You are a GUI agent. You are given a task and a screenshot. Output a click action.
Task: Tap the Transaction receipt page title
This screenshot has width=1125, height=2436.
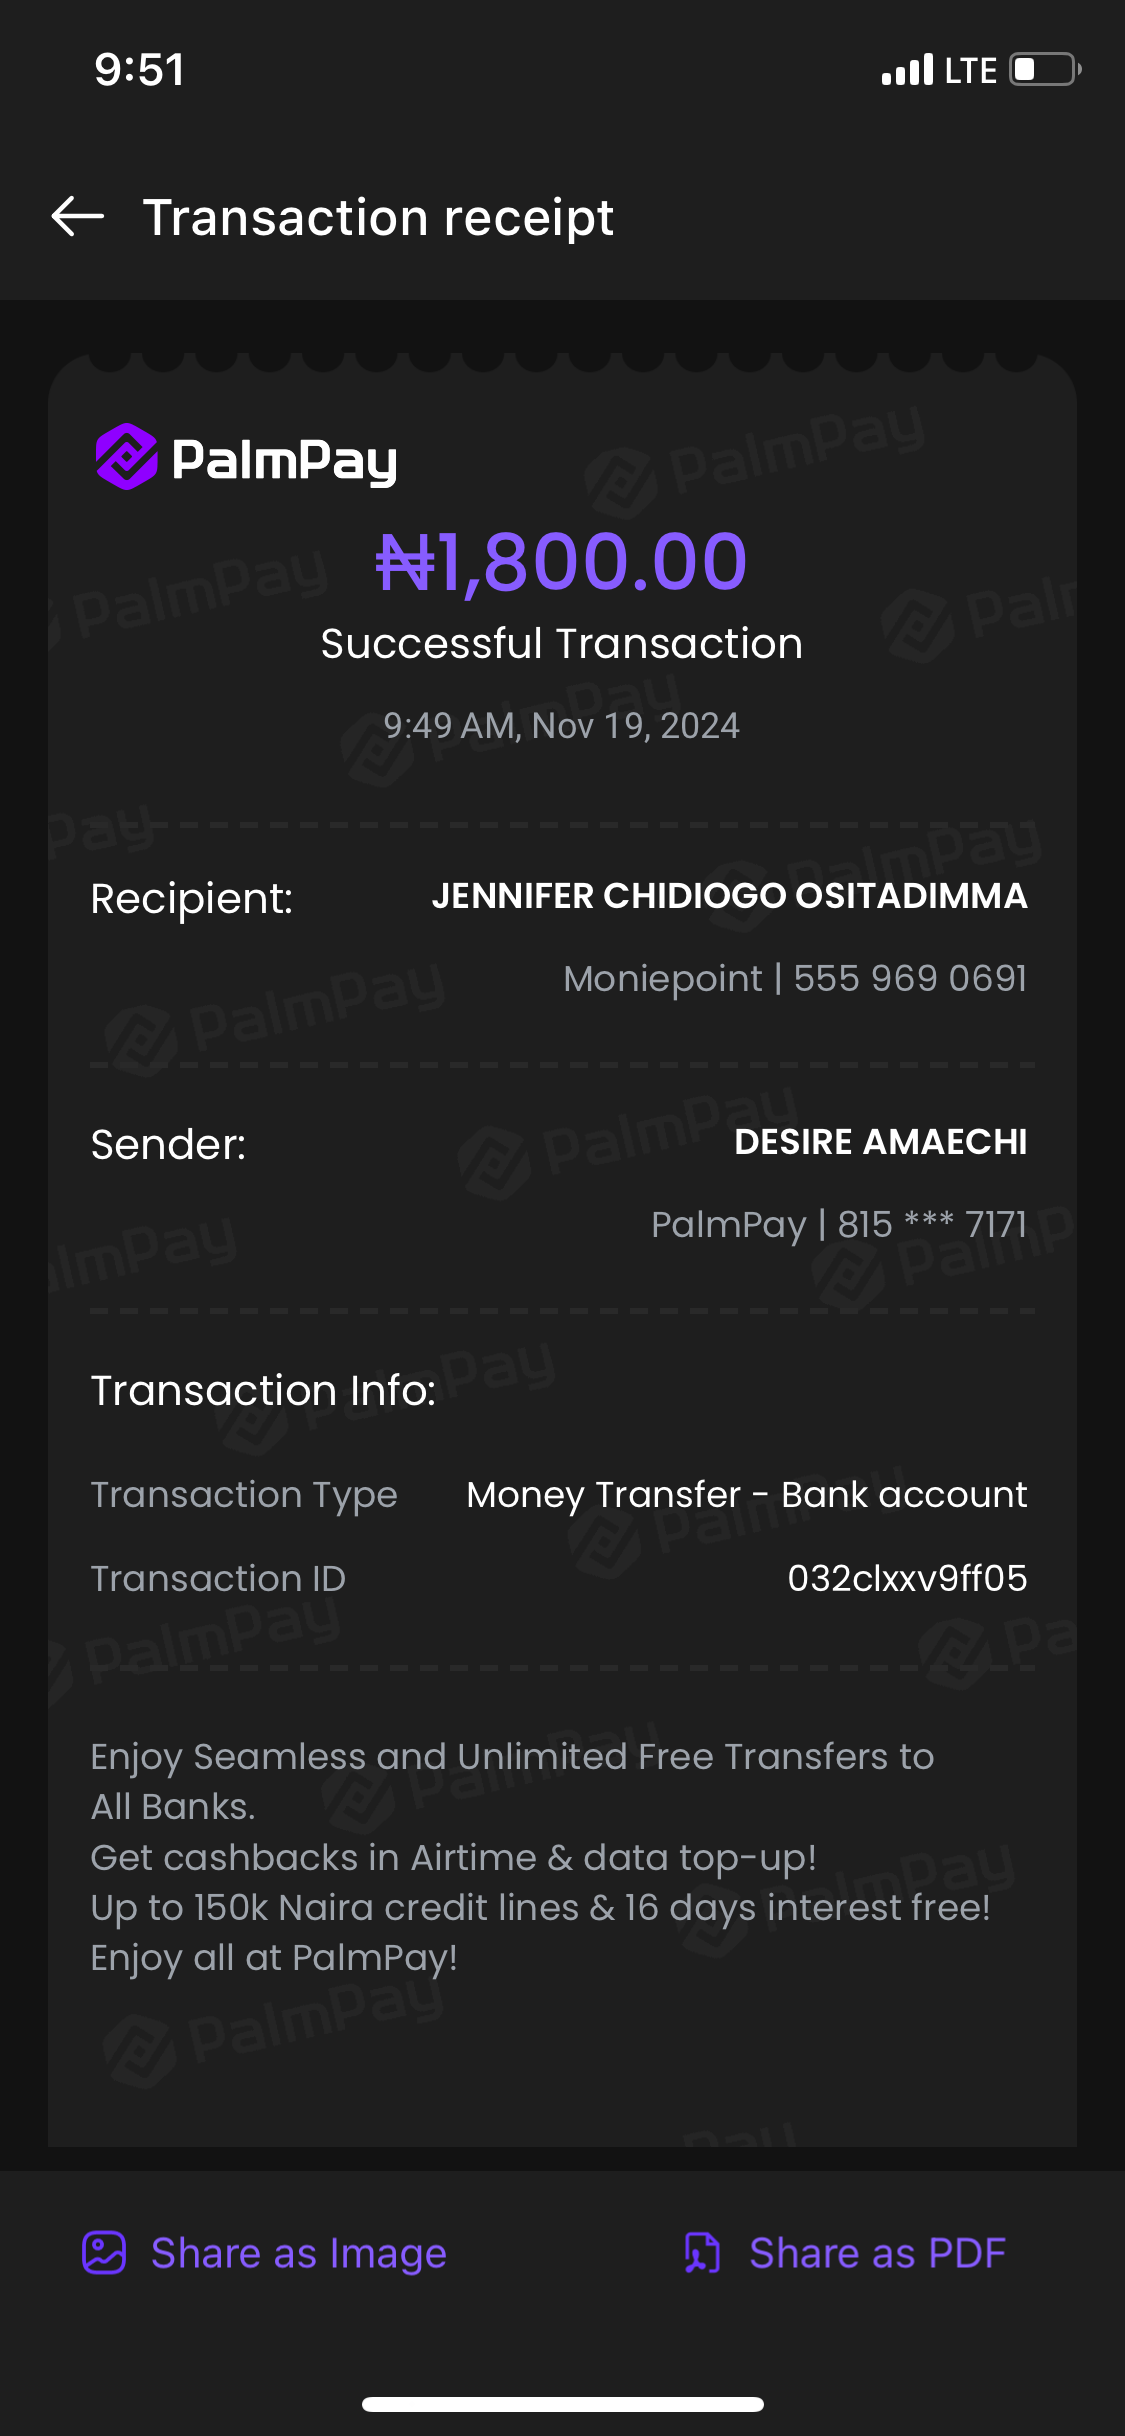point(378,217)
